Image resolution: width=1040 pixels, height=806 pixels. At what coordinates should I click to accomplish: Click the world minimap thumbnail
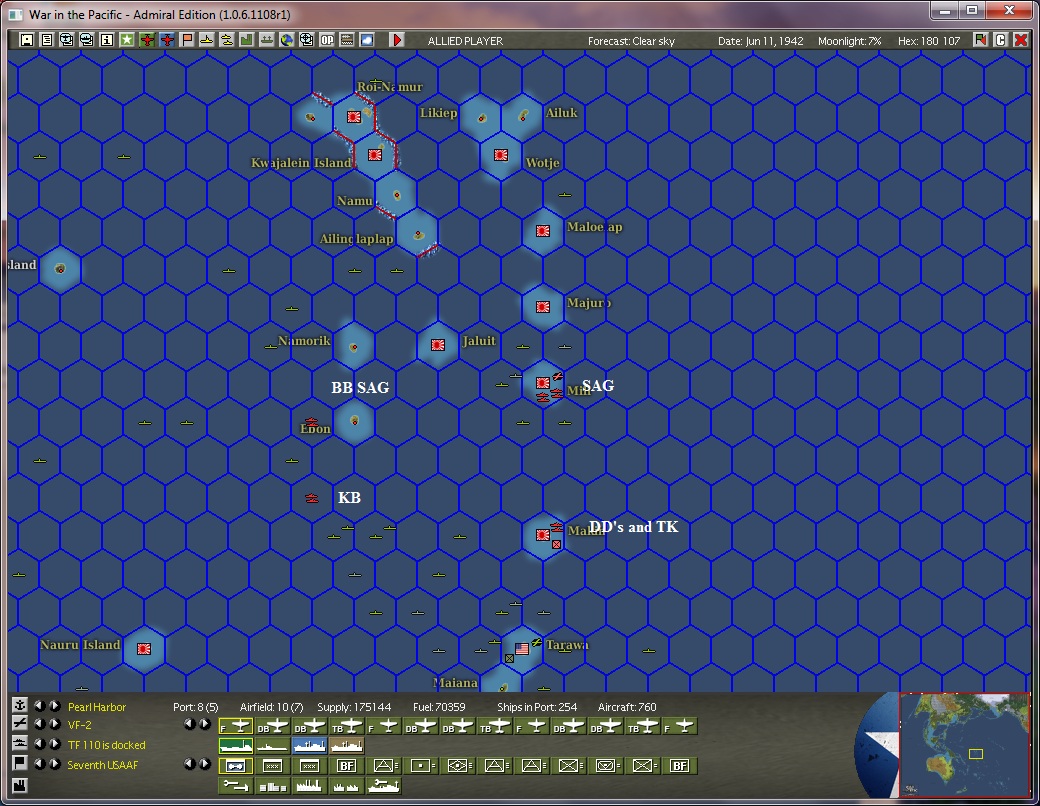(964, 744)
